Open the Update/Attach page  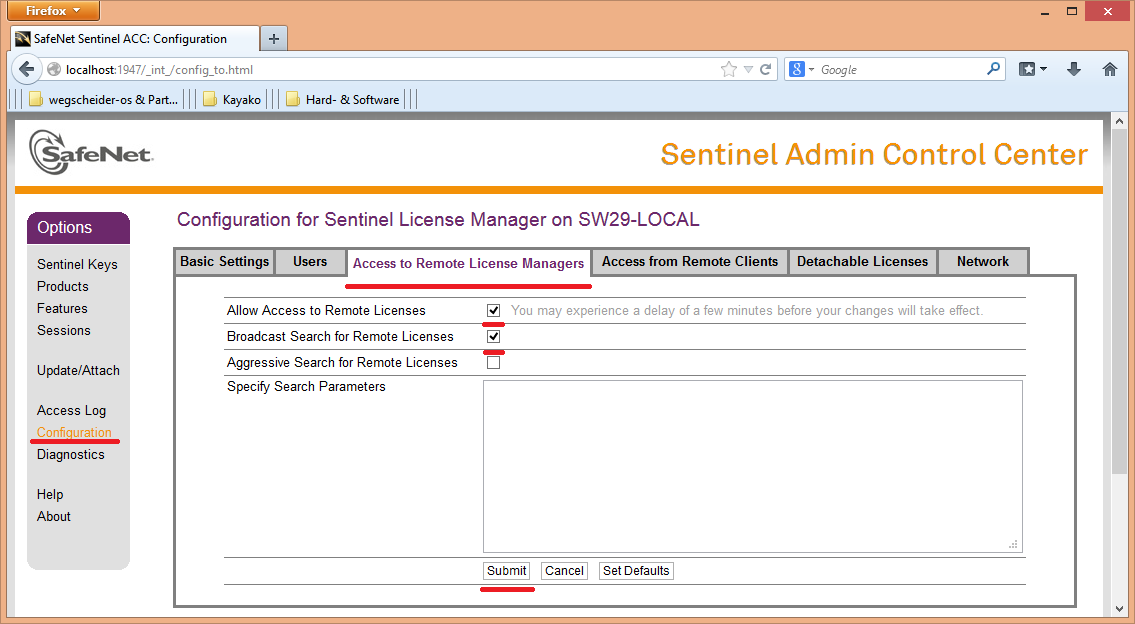click(x=78, y=370)
